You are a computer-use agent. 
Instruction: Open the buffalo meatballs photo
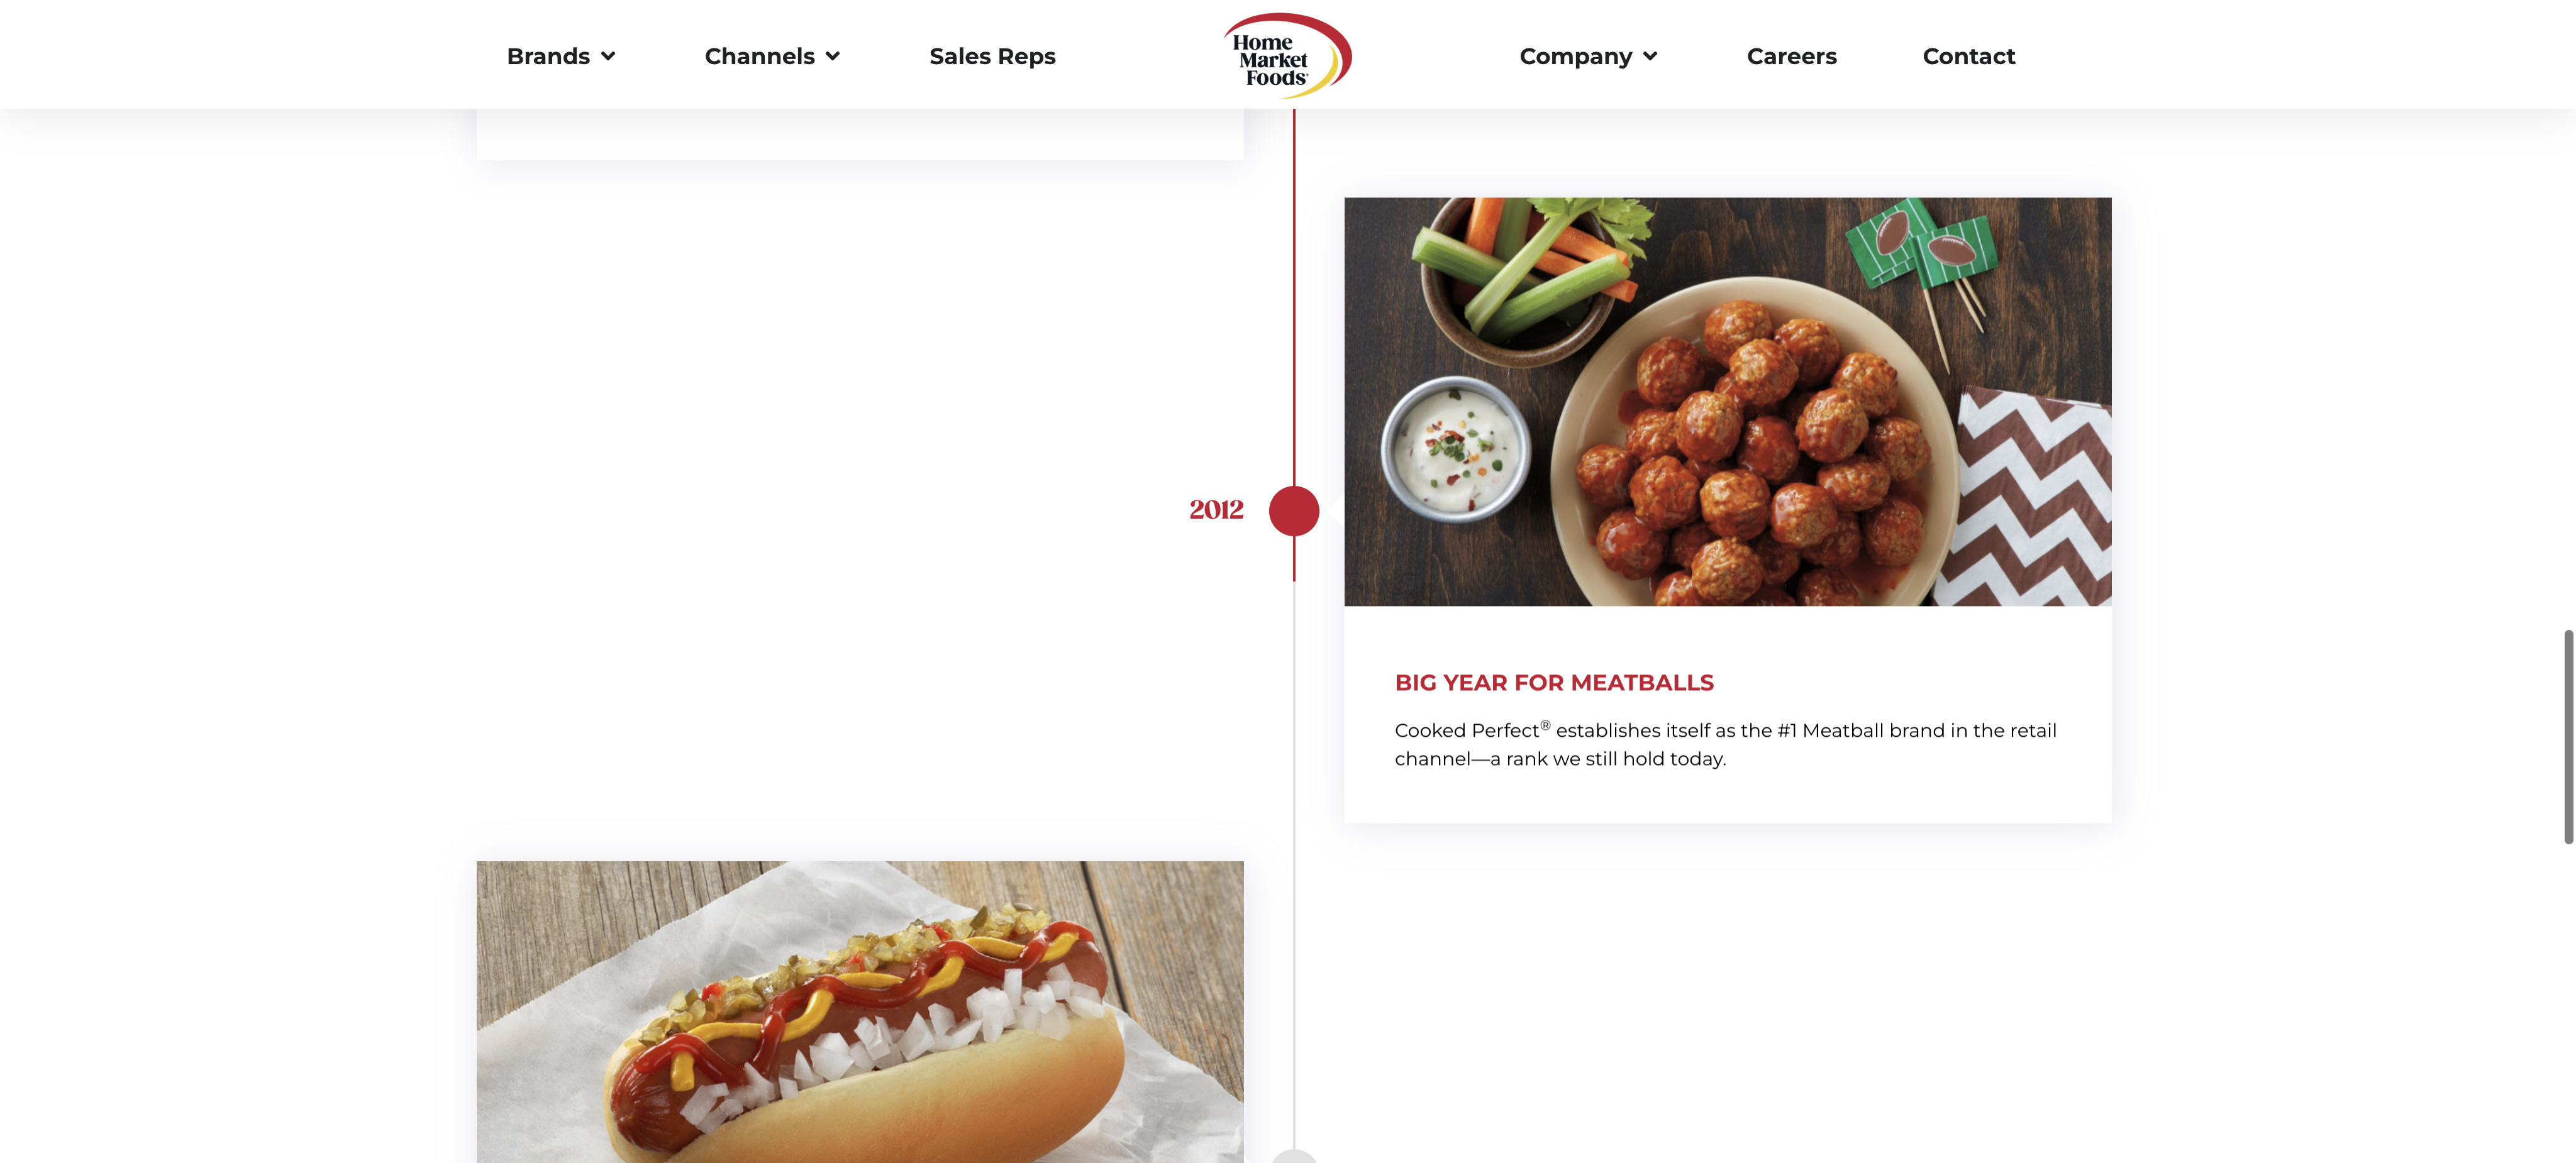point(1727,401)
